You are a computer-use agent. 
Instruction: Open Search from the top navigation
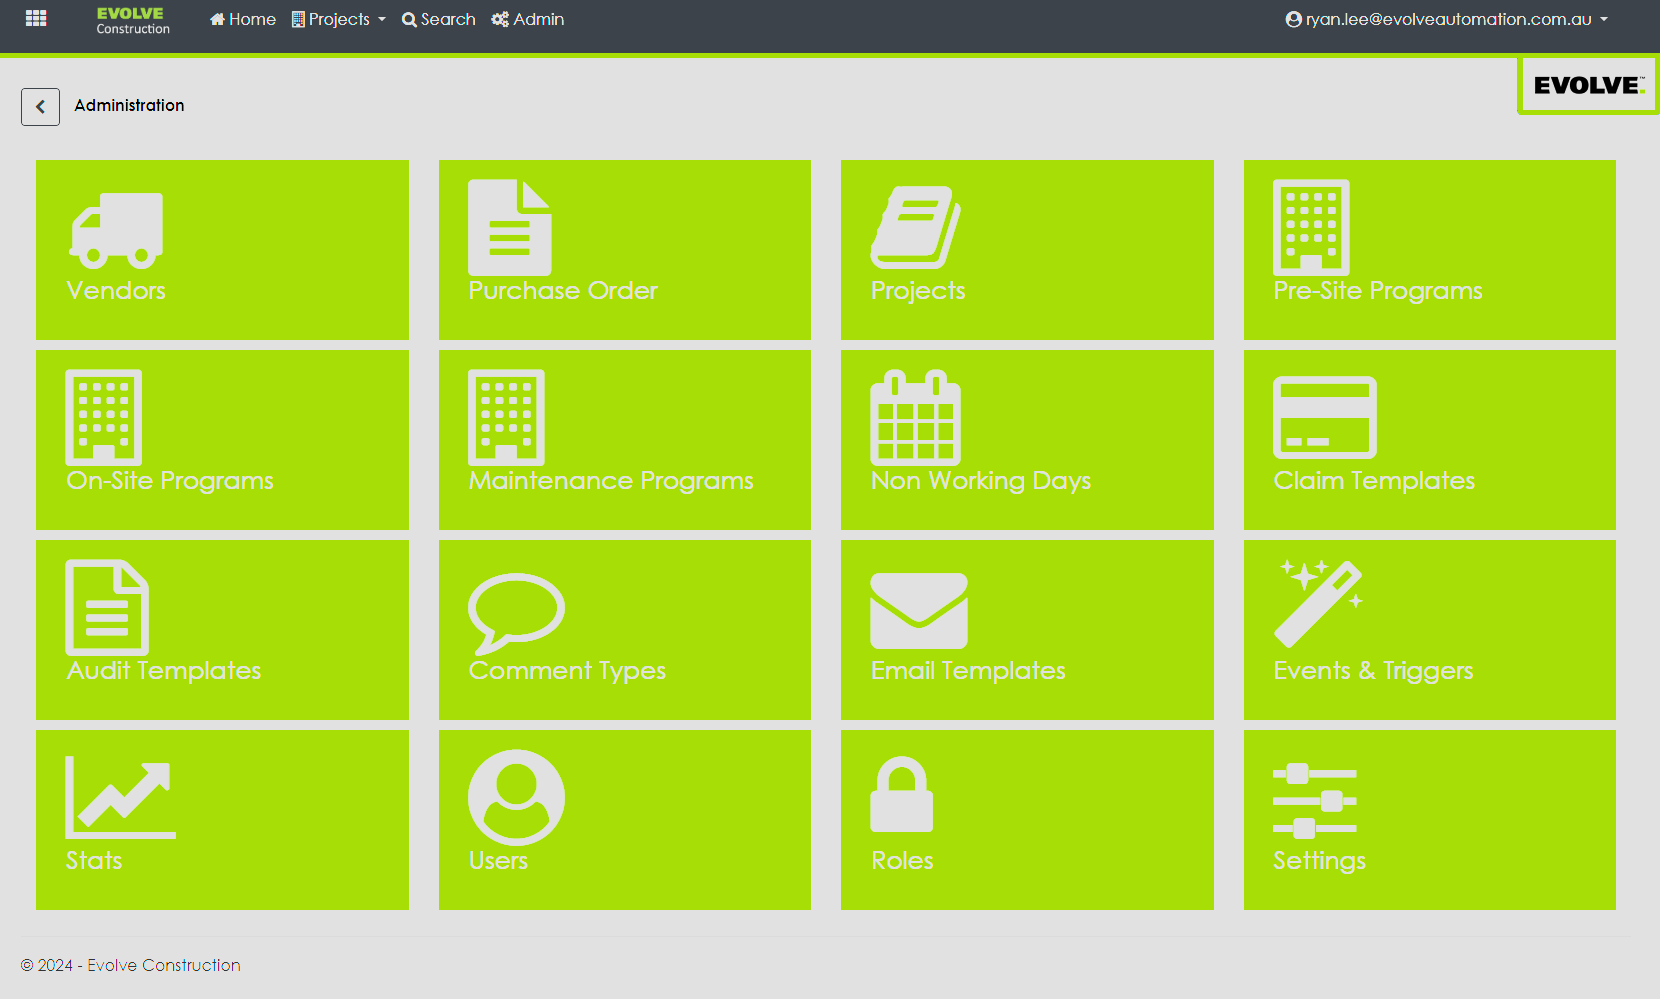pyautogui.click(x=438, y=20)
